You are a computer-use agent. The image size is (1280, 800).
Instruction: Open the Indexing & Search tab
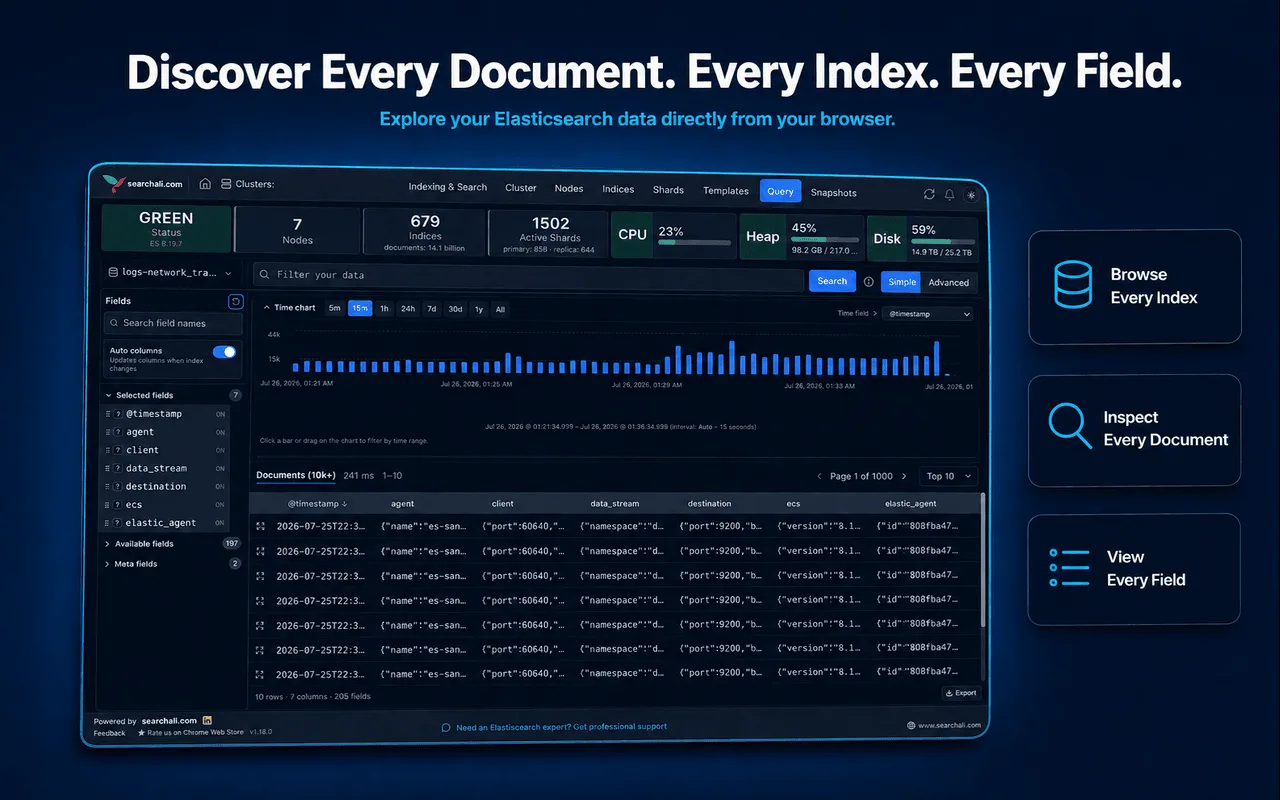click(448, 187)
